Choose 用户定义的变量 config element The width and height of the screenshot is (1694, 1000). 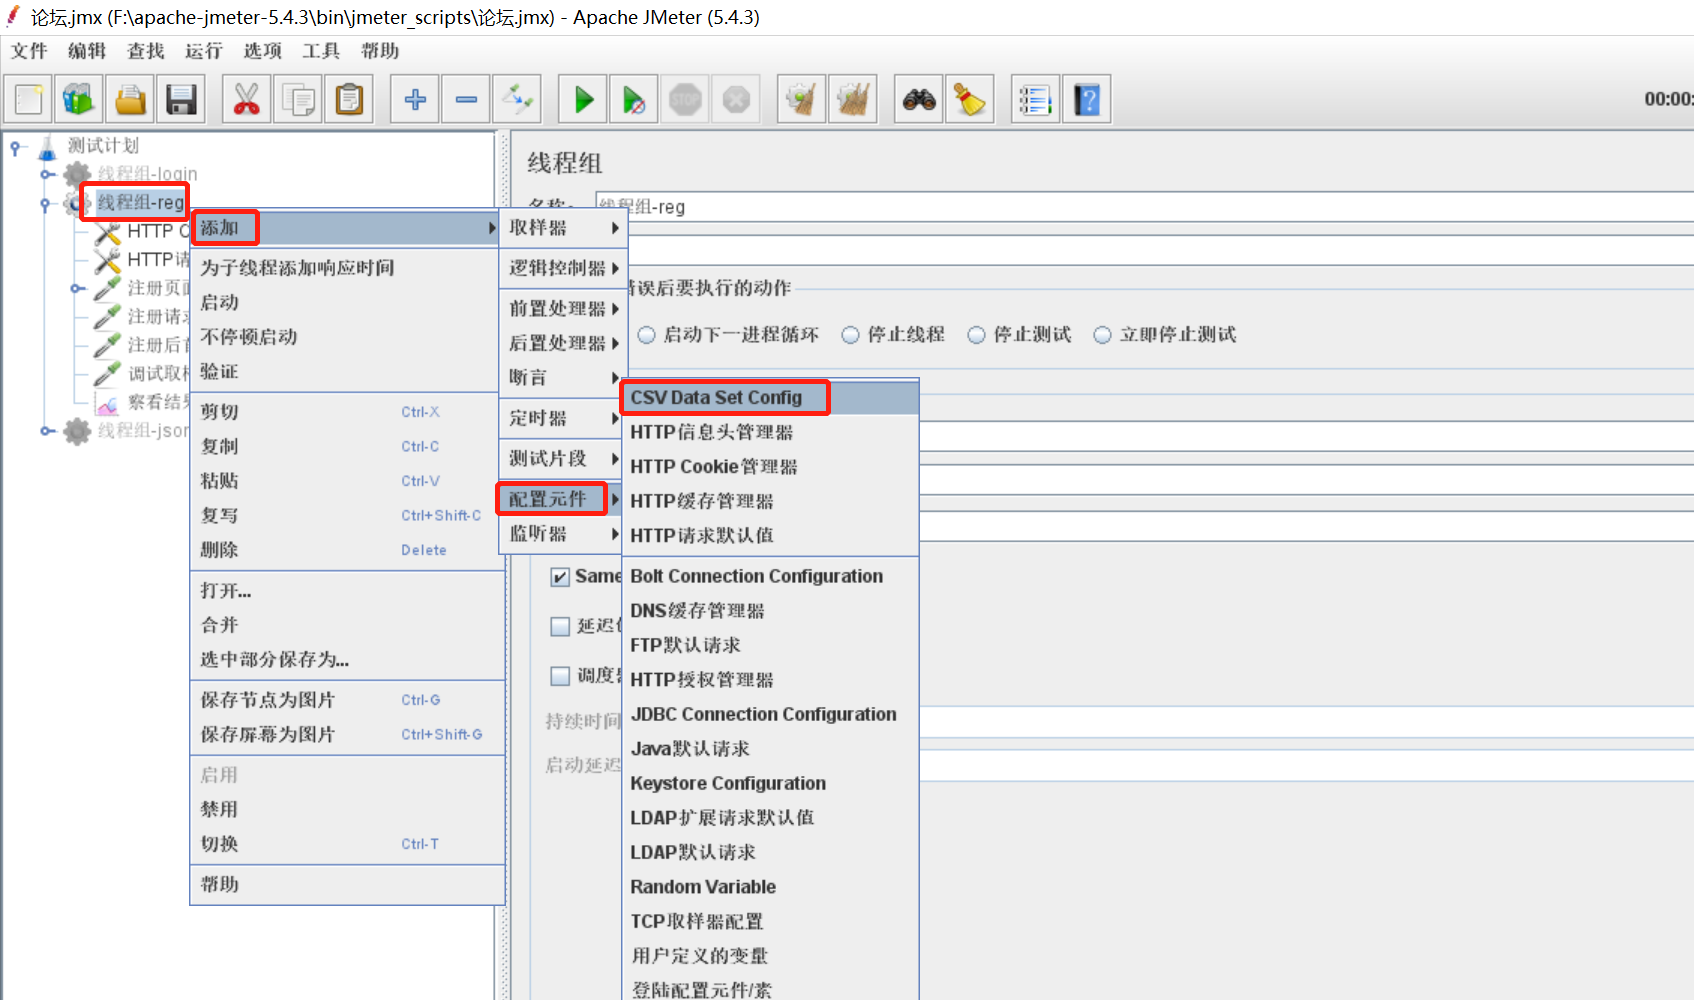click(770, 956)
